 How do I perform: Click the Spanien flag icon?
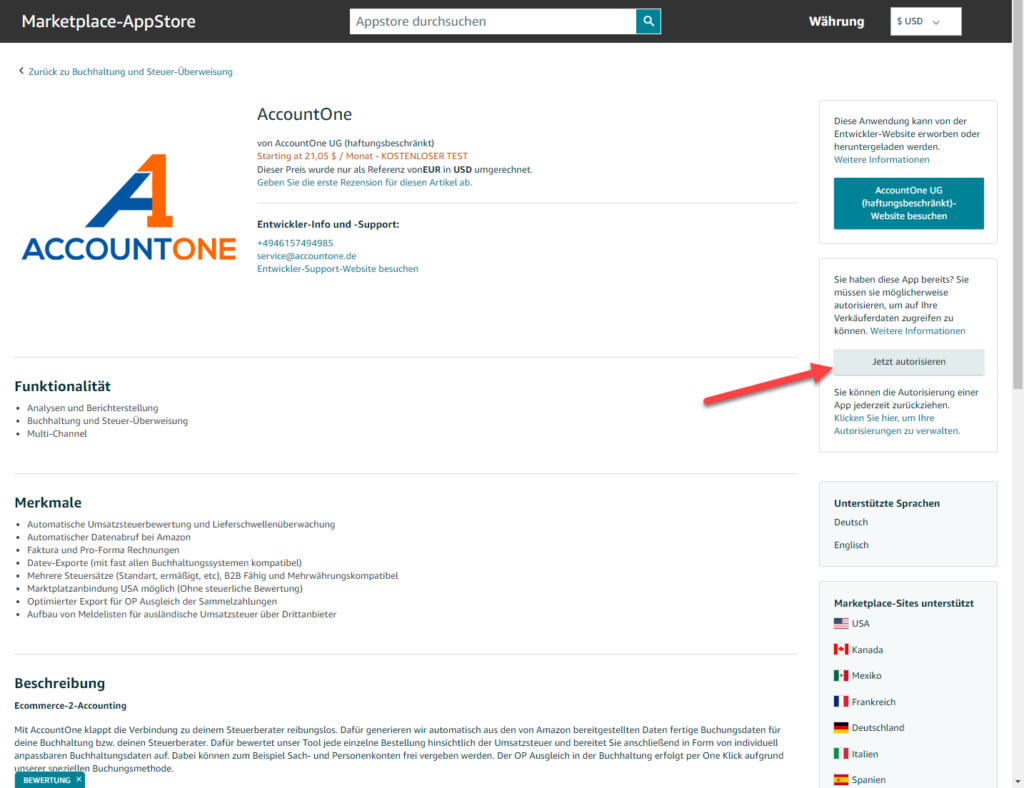(841, 780)
